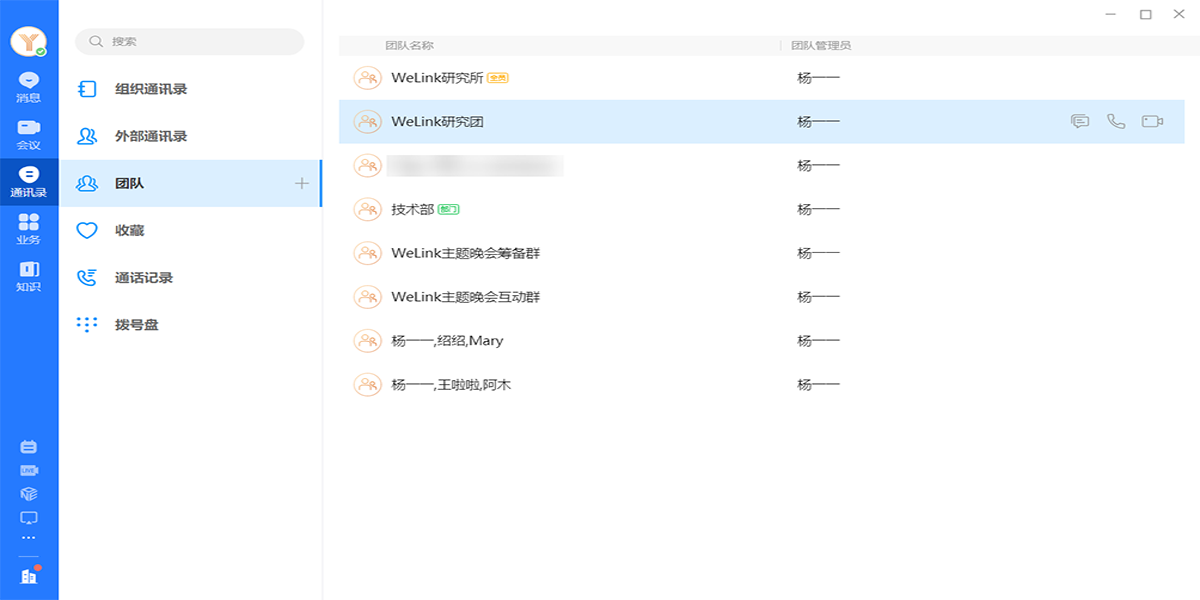The image size is (1200, 600).
Task: Open the enterprise building icon at bottom
Action: point(29,576)
